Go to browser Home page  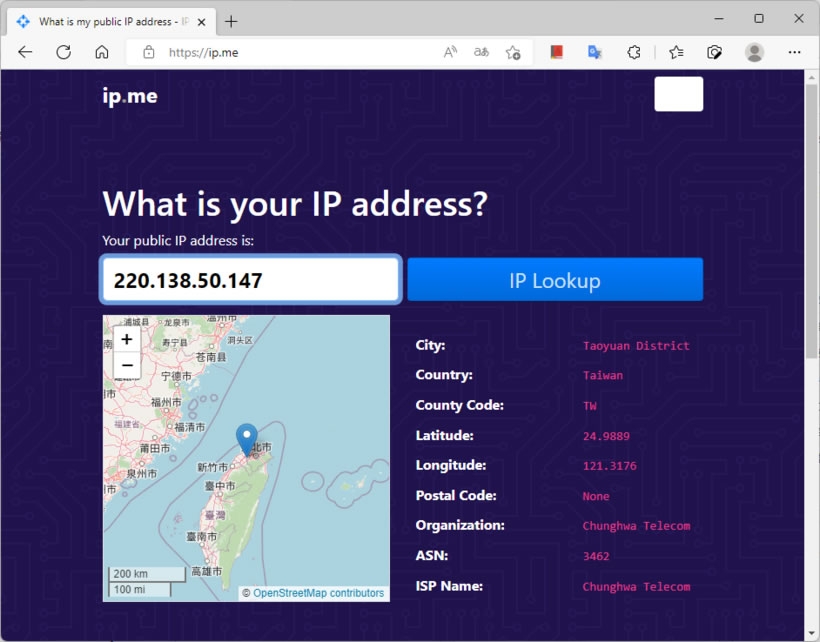coord(101,53)
